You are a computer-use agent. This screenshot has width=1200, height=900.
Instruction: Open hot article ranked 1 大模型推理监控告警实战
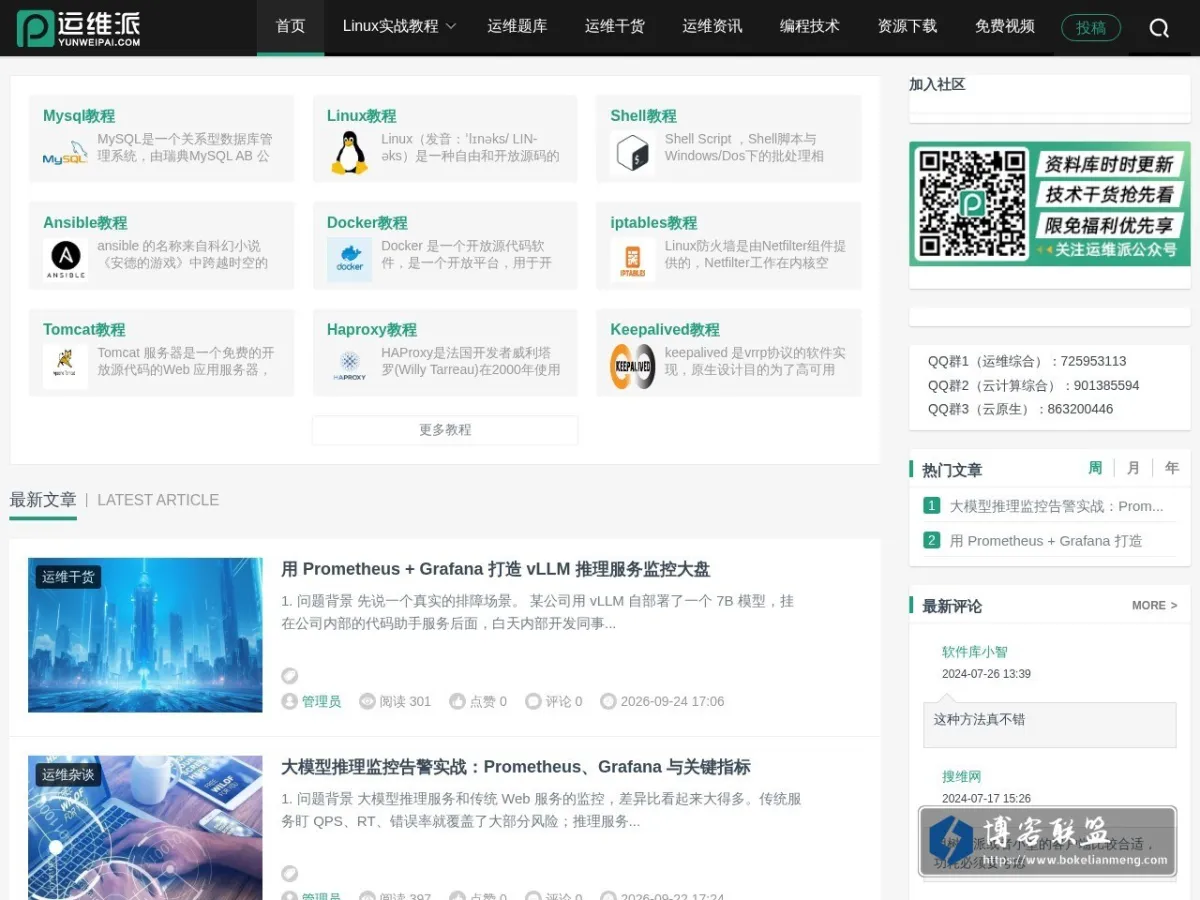tap(1056, 506)
